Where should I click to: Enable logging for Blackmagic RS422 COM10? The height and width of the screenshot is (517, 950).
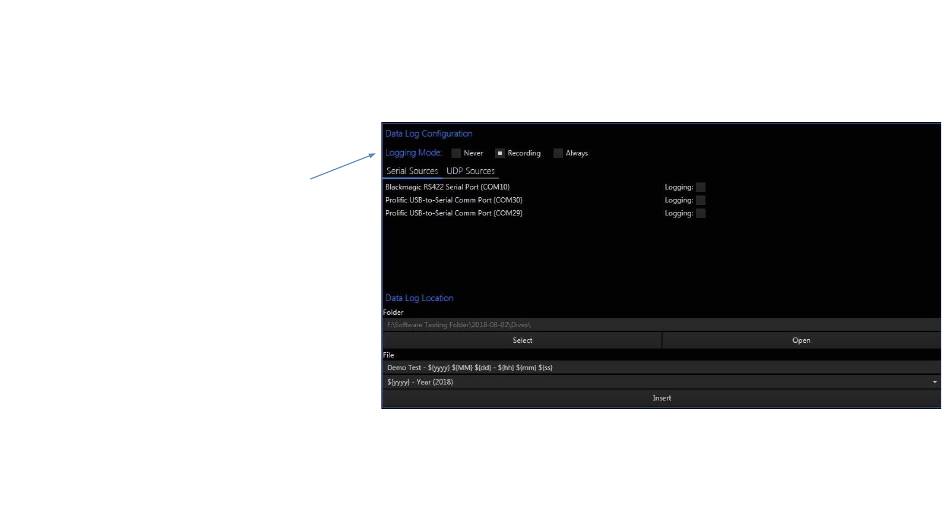700,187
